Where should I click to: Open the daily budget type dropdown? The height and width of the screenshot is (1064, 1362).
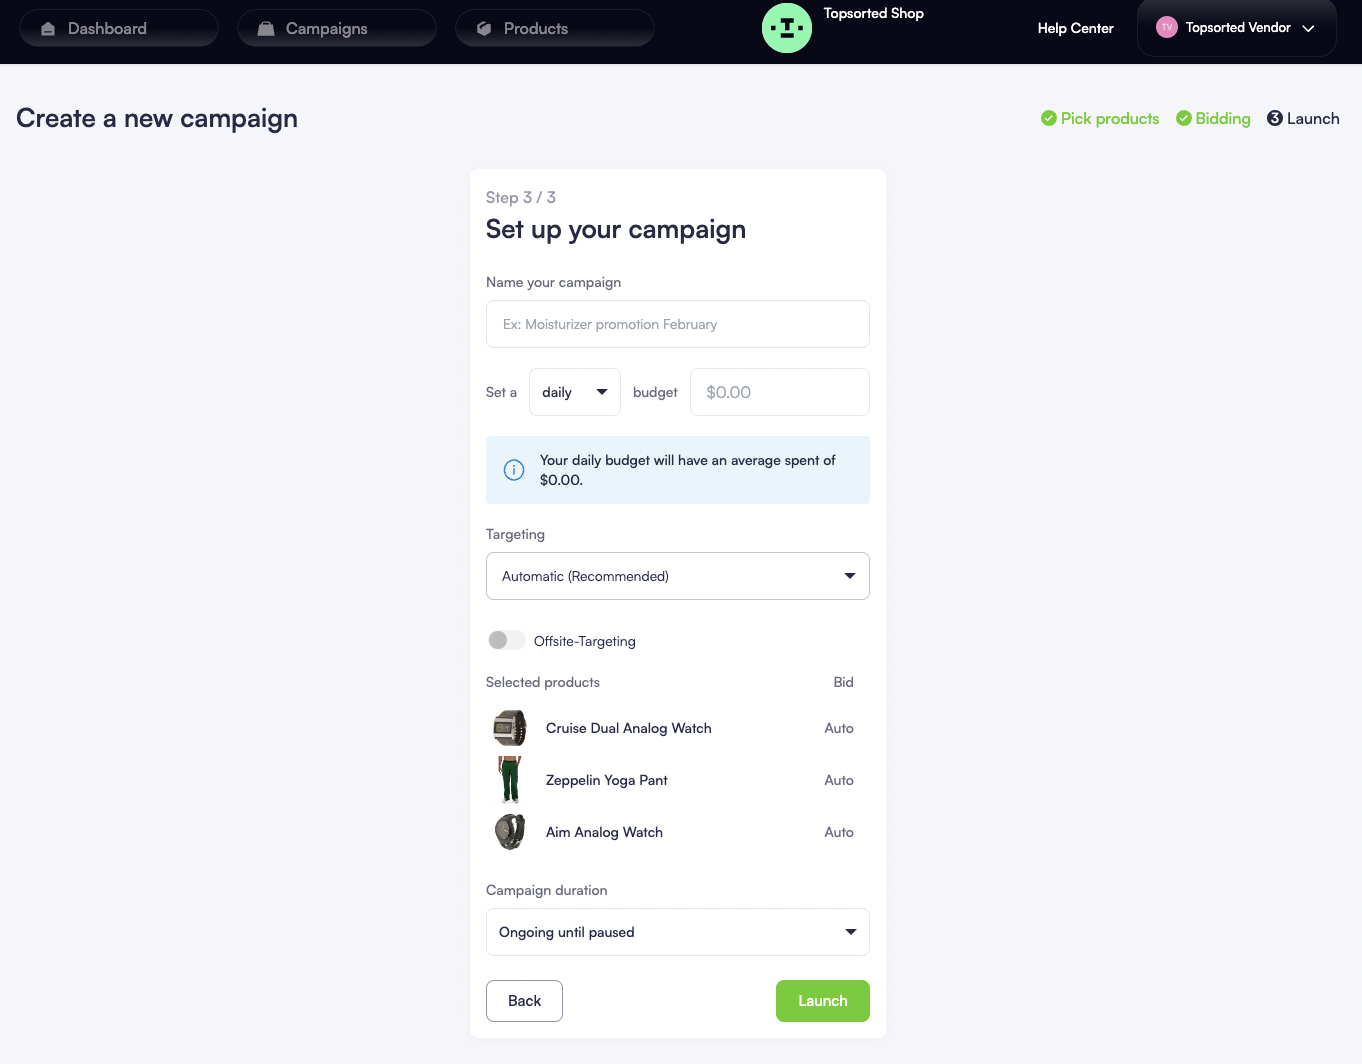click(x=575, y=392)
